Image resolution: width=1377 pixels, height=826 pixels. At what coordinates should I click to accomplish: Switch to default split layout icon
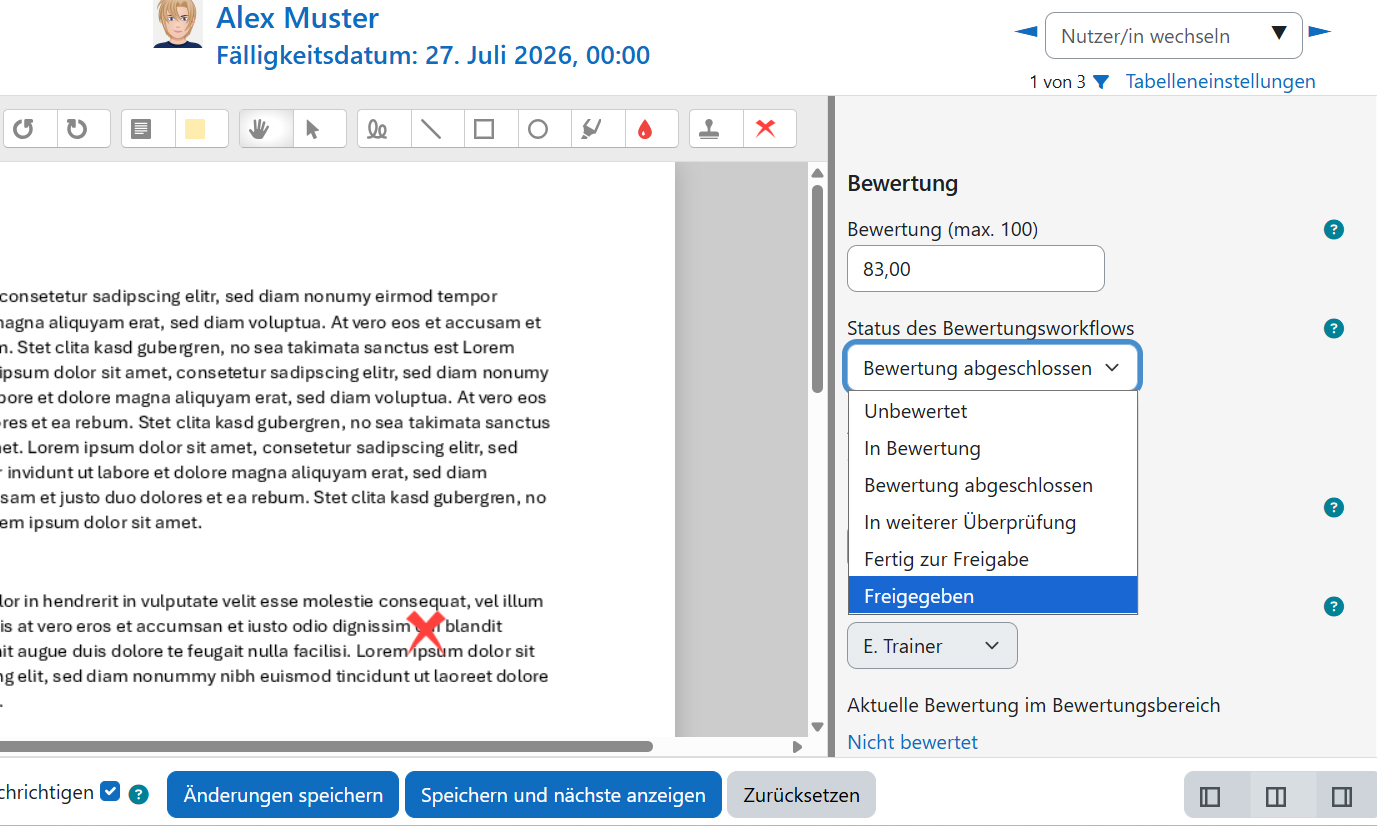click(1276, 797)
